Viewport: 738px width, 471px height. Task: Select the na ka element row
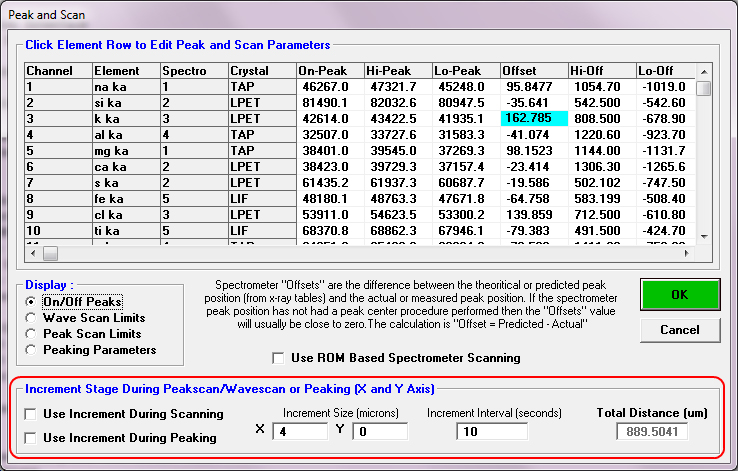pyautogui.click(x=124, y=87)
